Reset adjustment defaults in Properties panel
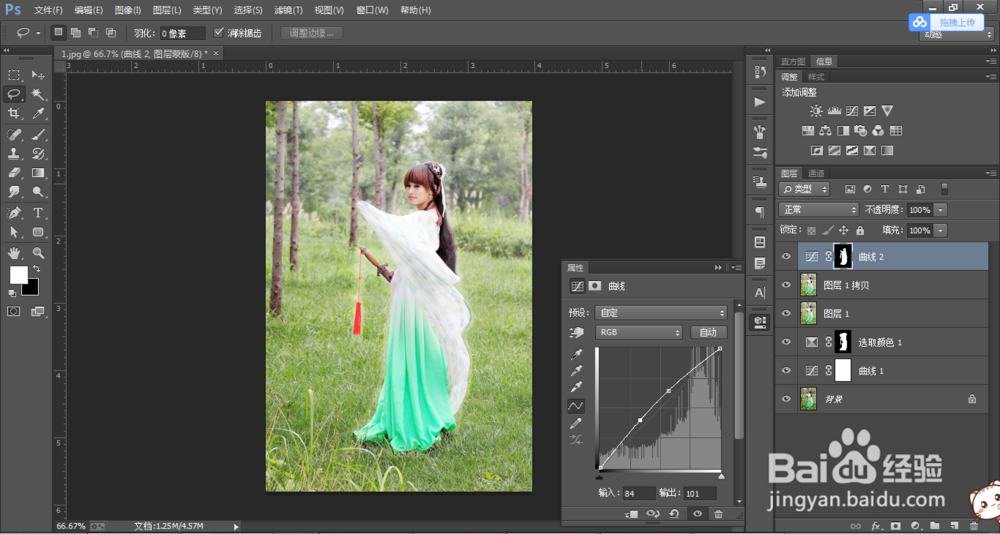The width and height of the screenshot is (1000, 534). point(674,514)
